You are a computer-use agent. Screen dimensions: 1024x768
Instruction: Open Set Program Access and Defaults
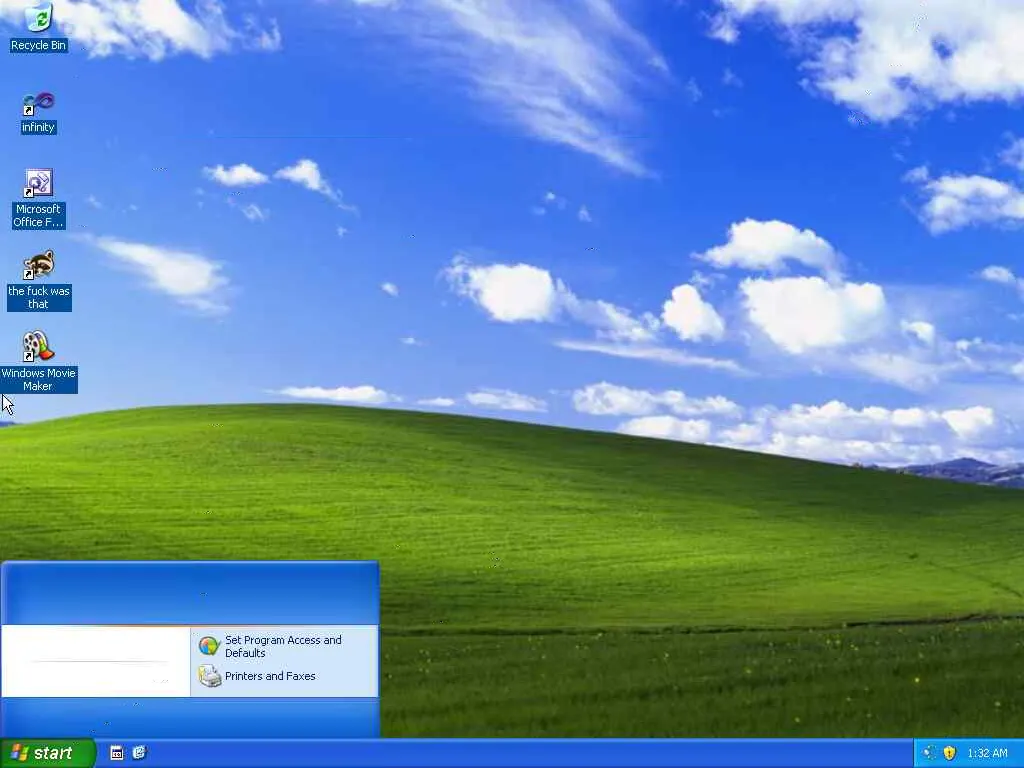(x=285, y=647)
